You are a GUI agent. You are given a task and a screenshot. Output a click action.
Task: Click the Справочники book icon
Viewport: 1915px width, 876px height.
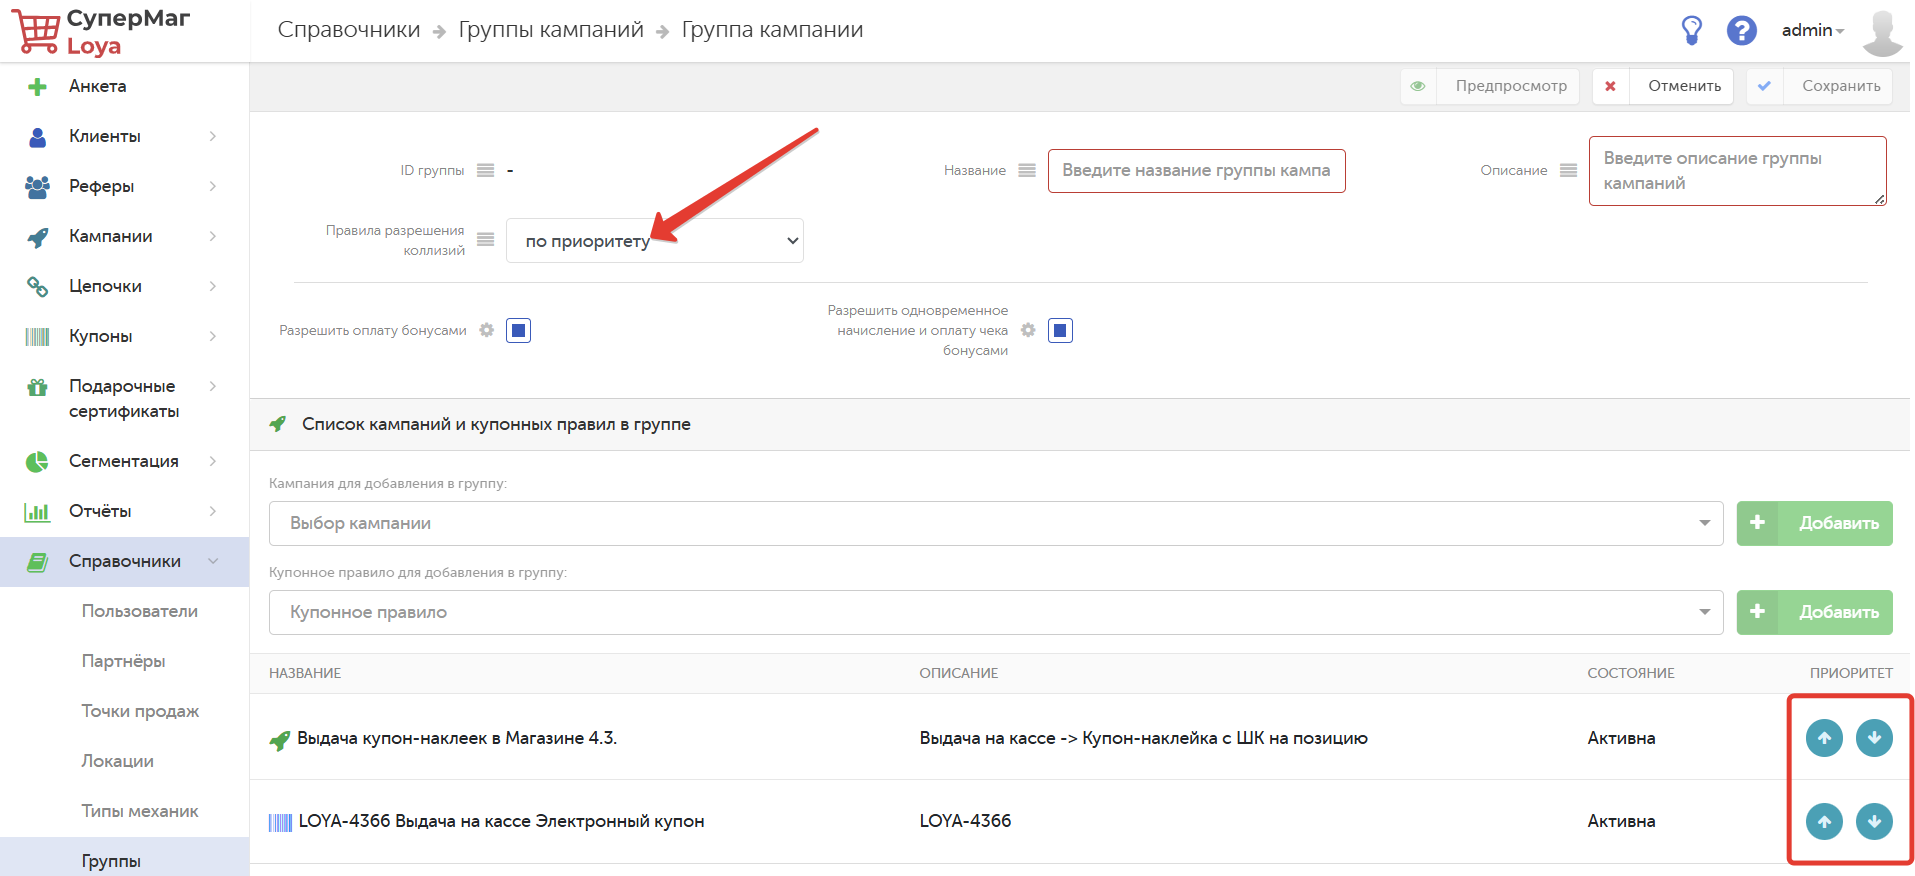[x=37, y=562]
